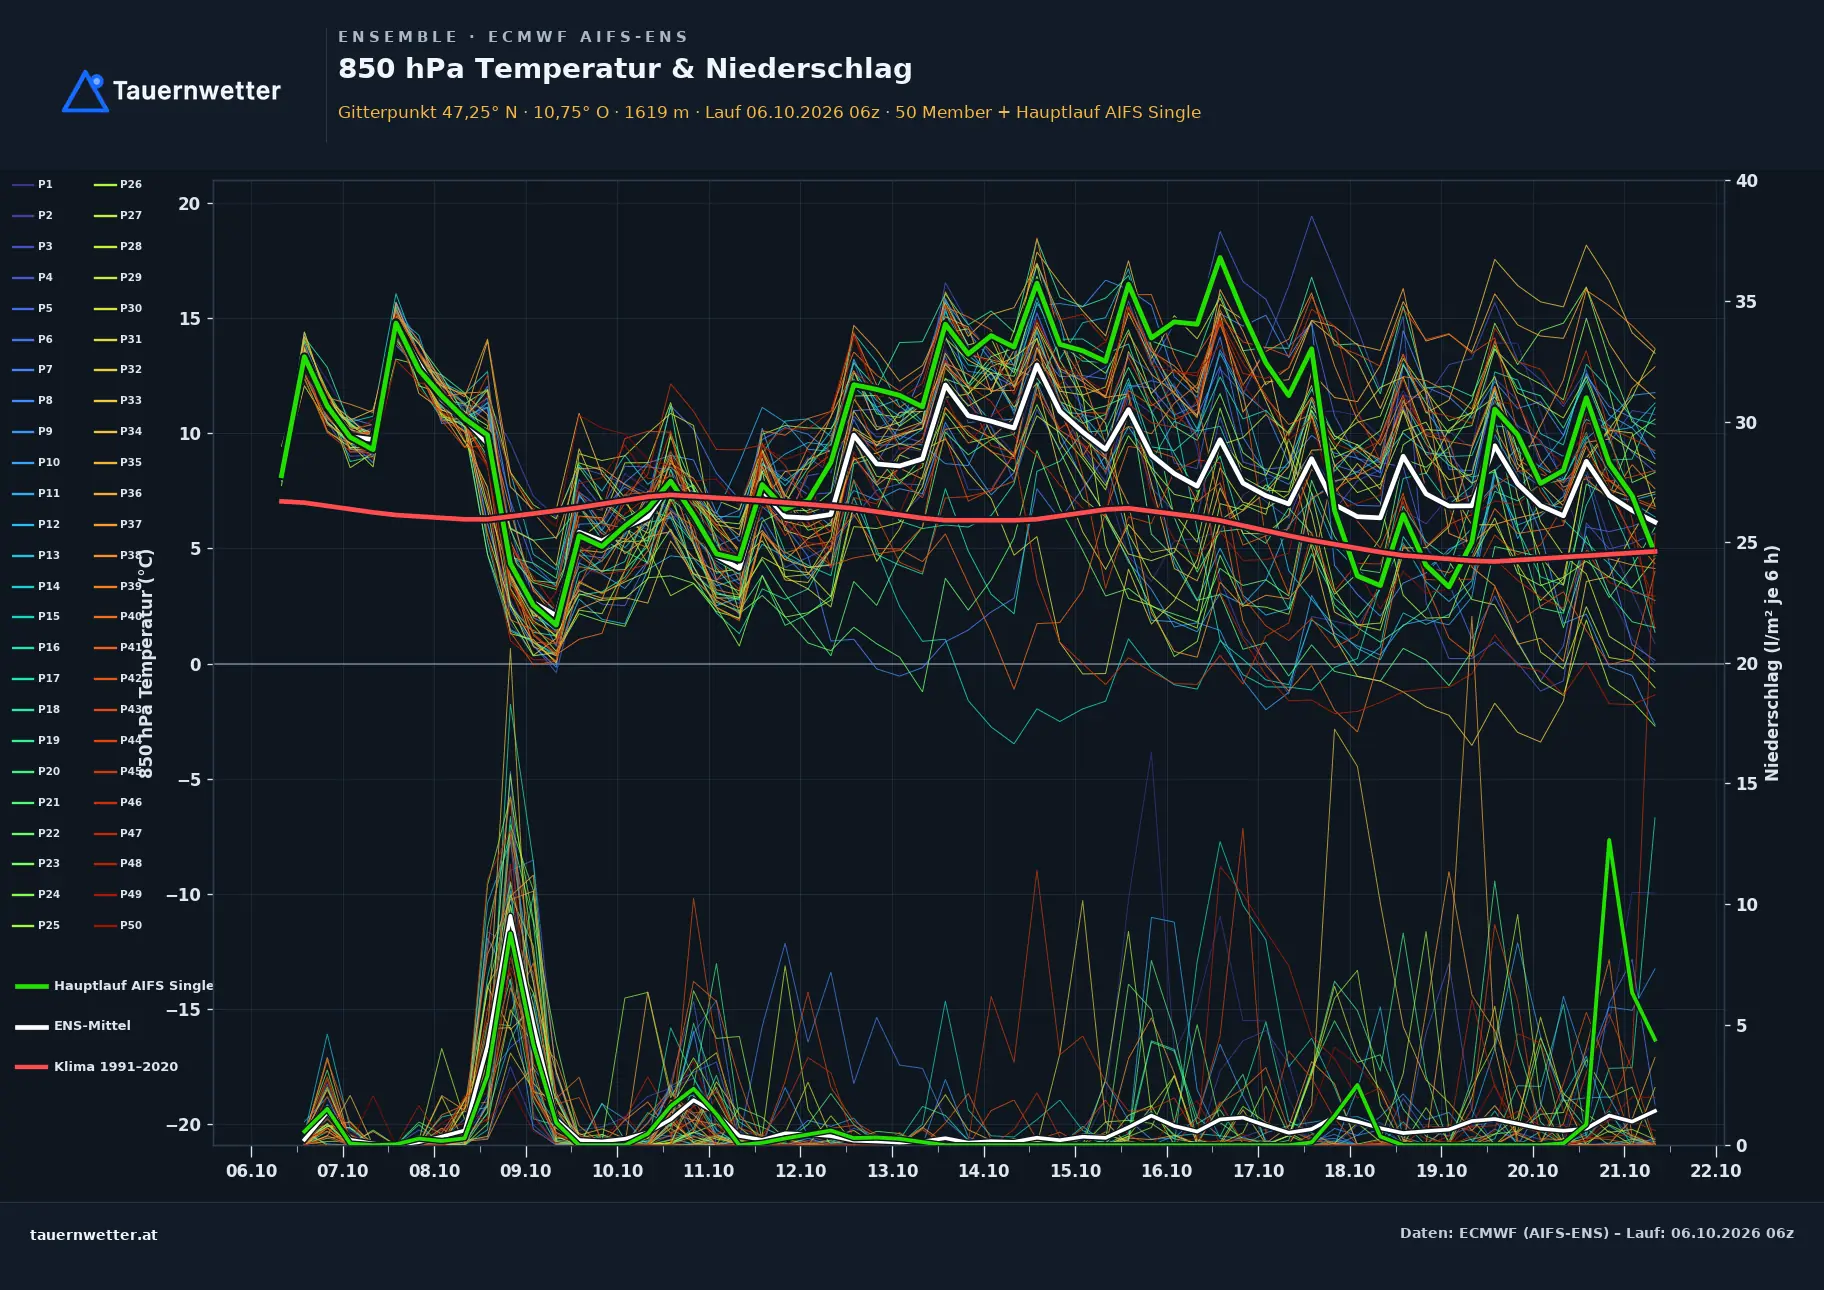Click the x-axis date tick '12.10'
This screenshot has height=1290, width=1824.
(801, 1171)
